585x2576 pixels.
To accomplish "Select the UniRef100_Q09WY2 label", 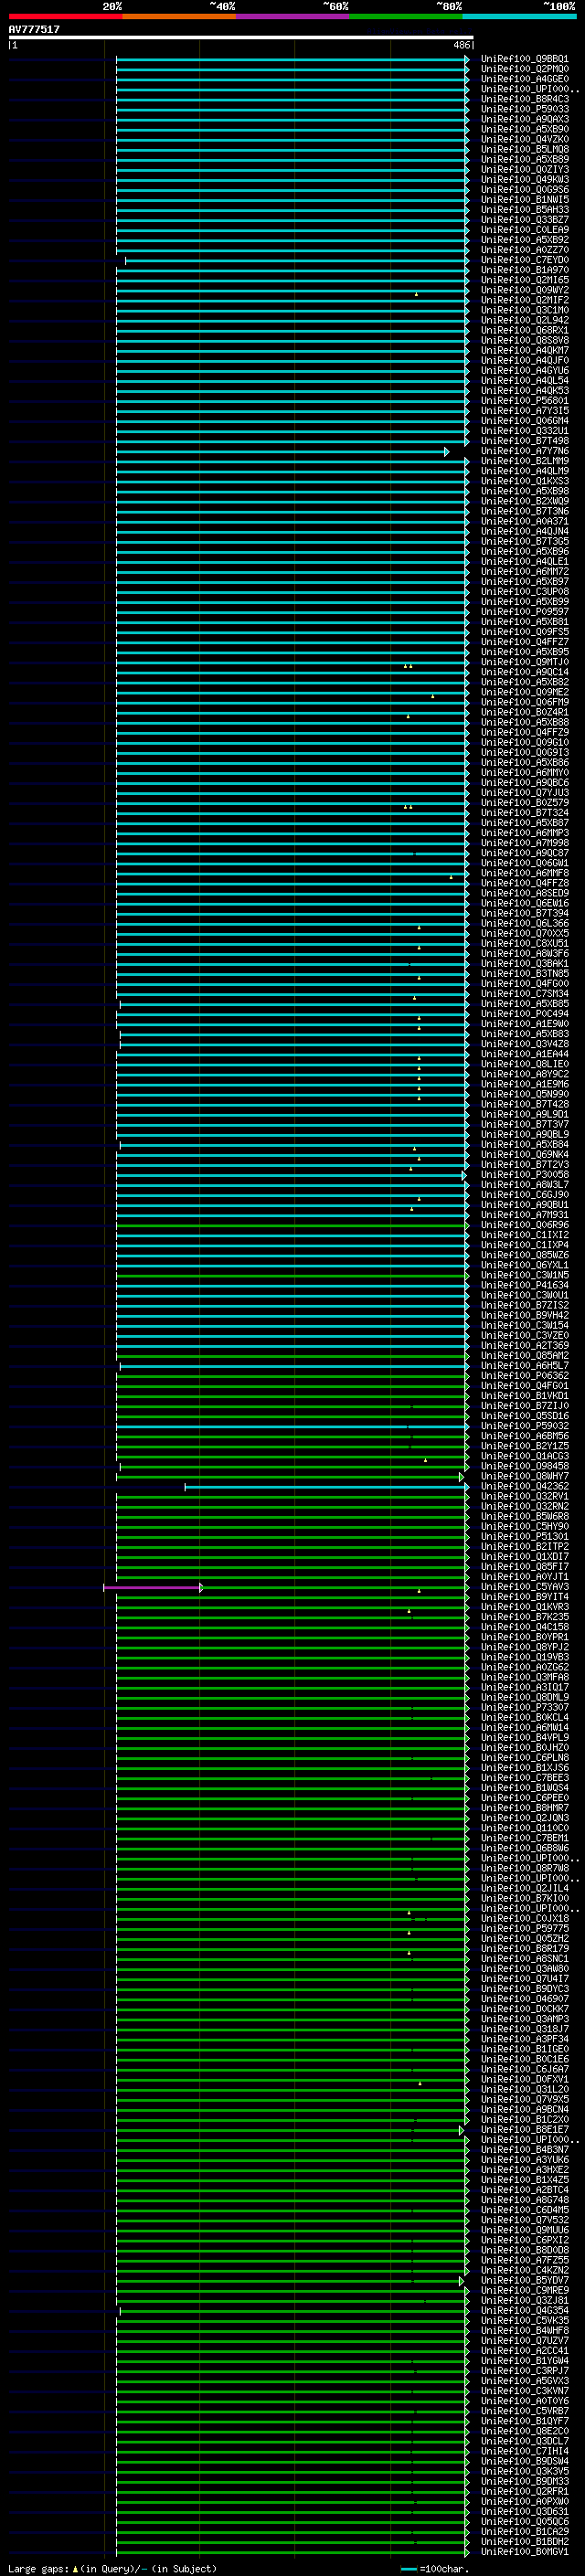I will coord(524,290).
